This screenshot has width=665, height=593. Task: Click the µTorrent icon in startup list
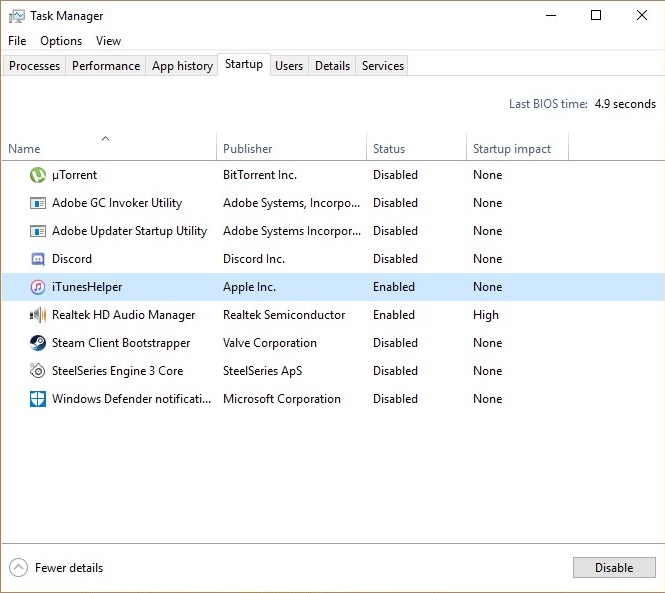(38, 175)
